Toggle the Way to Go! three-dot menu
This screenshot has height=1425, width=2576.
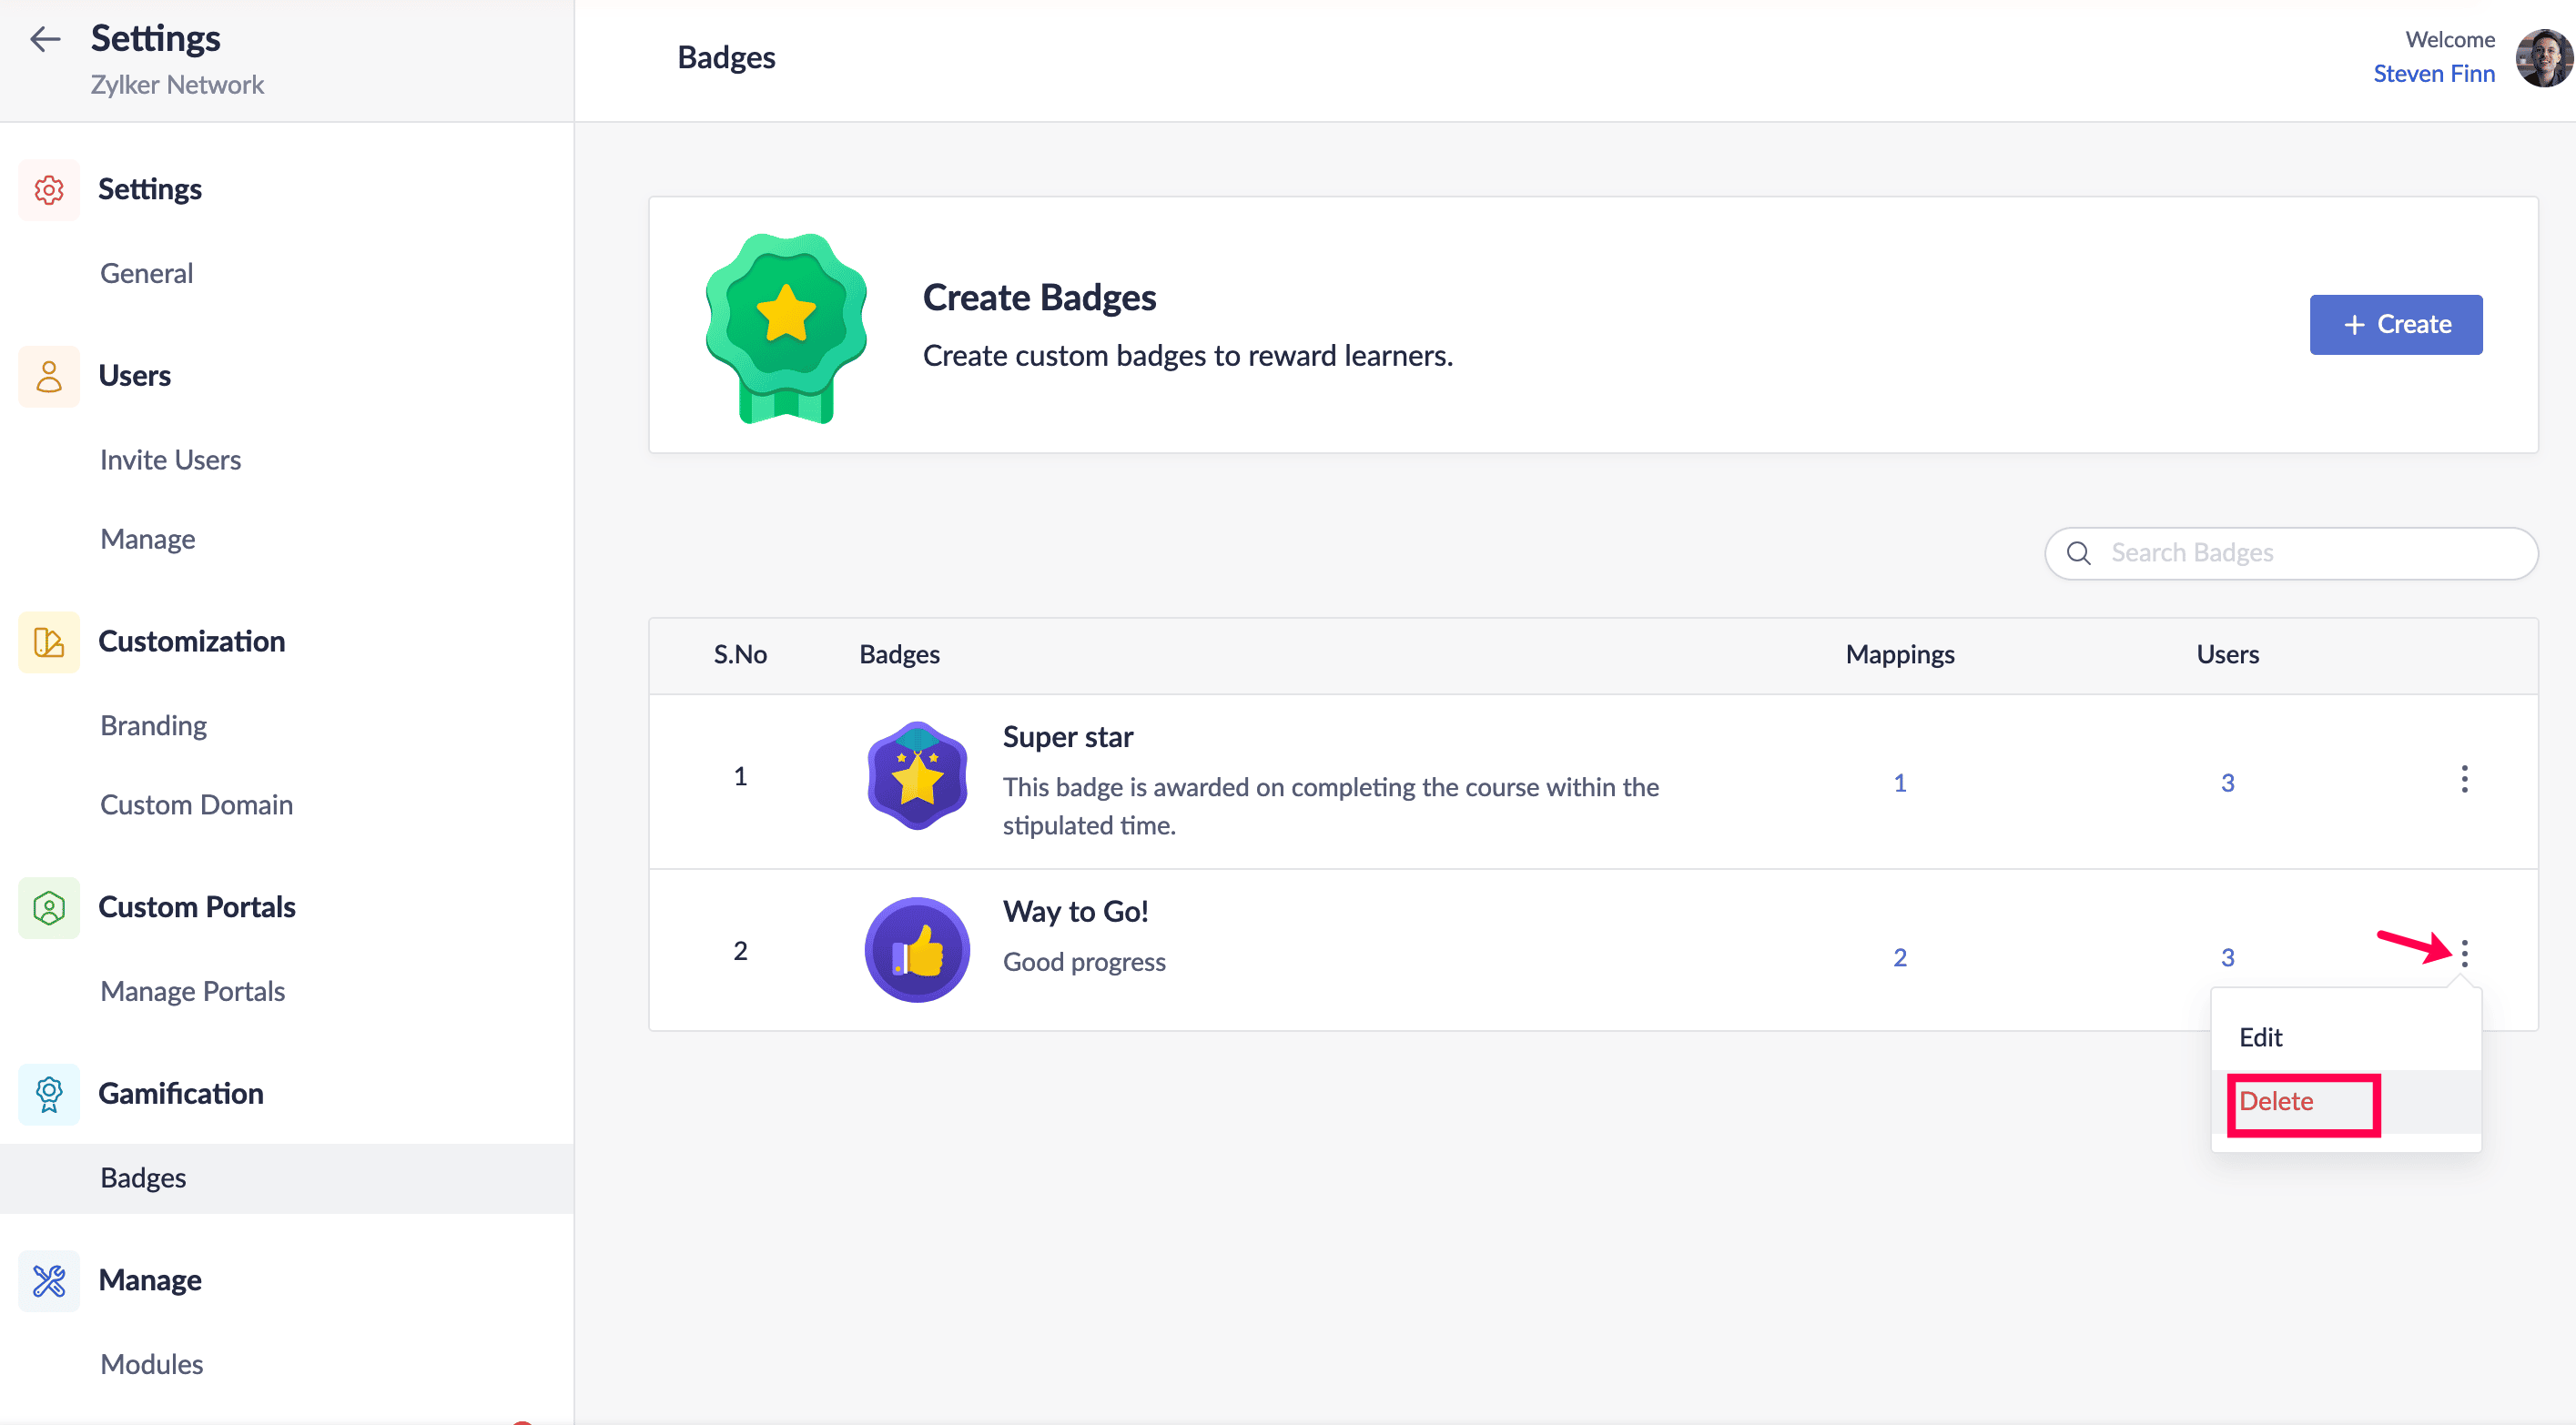pyautogui.click(x=2464, y=953)
